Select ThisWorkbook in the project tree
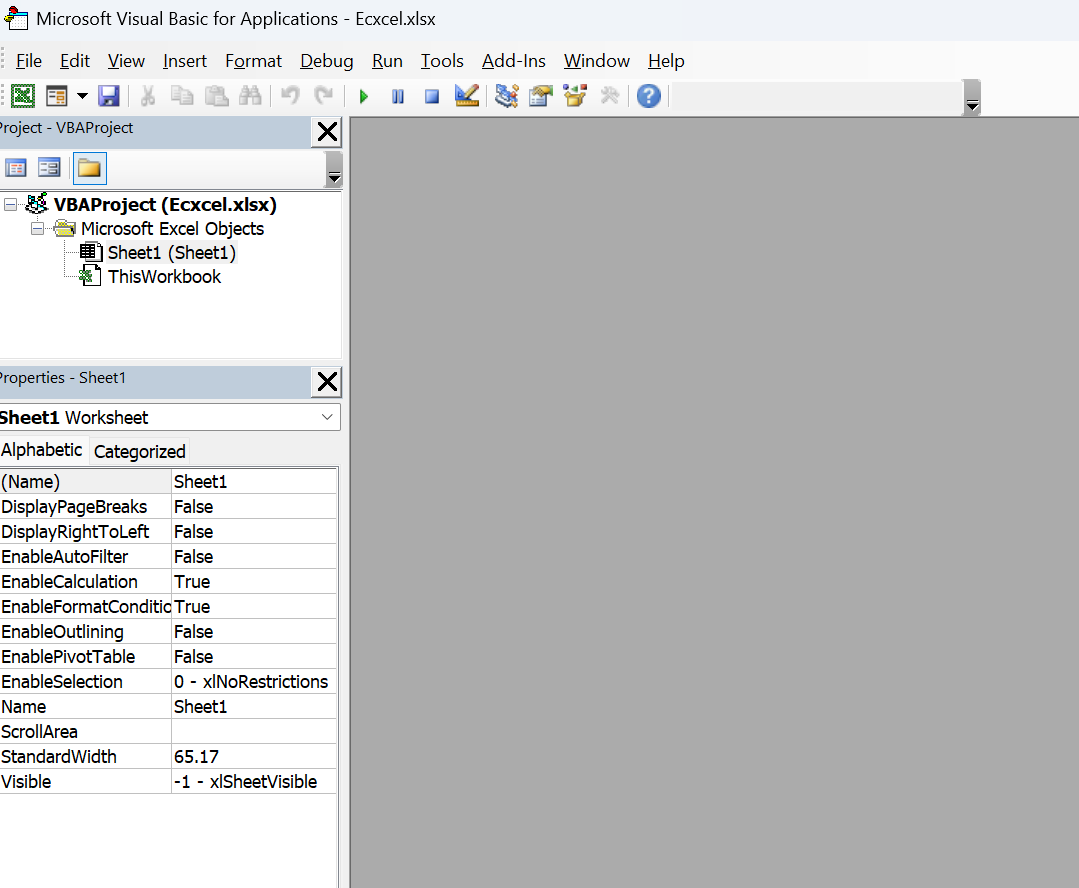 pyautogui.click(x=164, y=276)
